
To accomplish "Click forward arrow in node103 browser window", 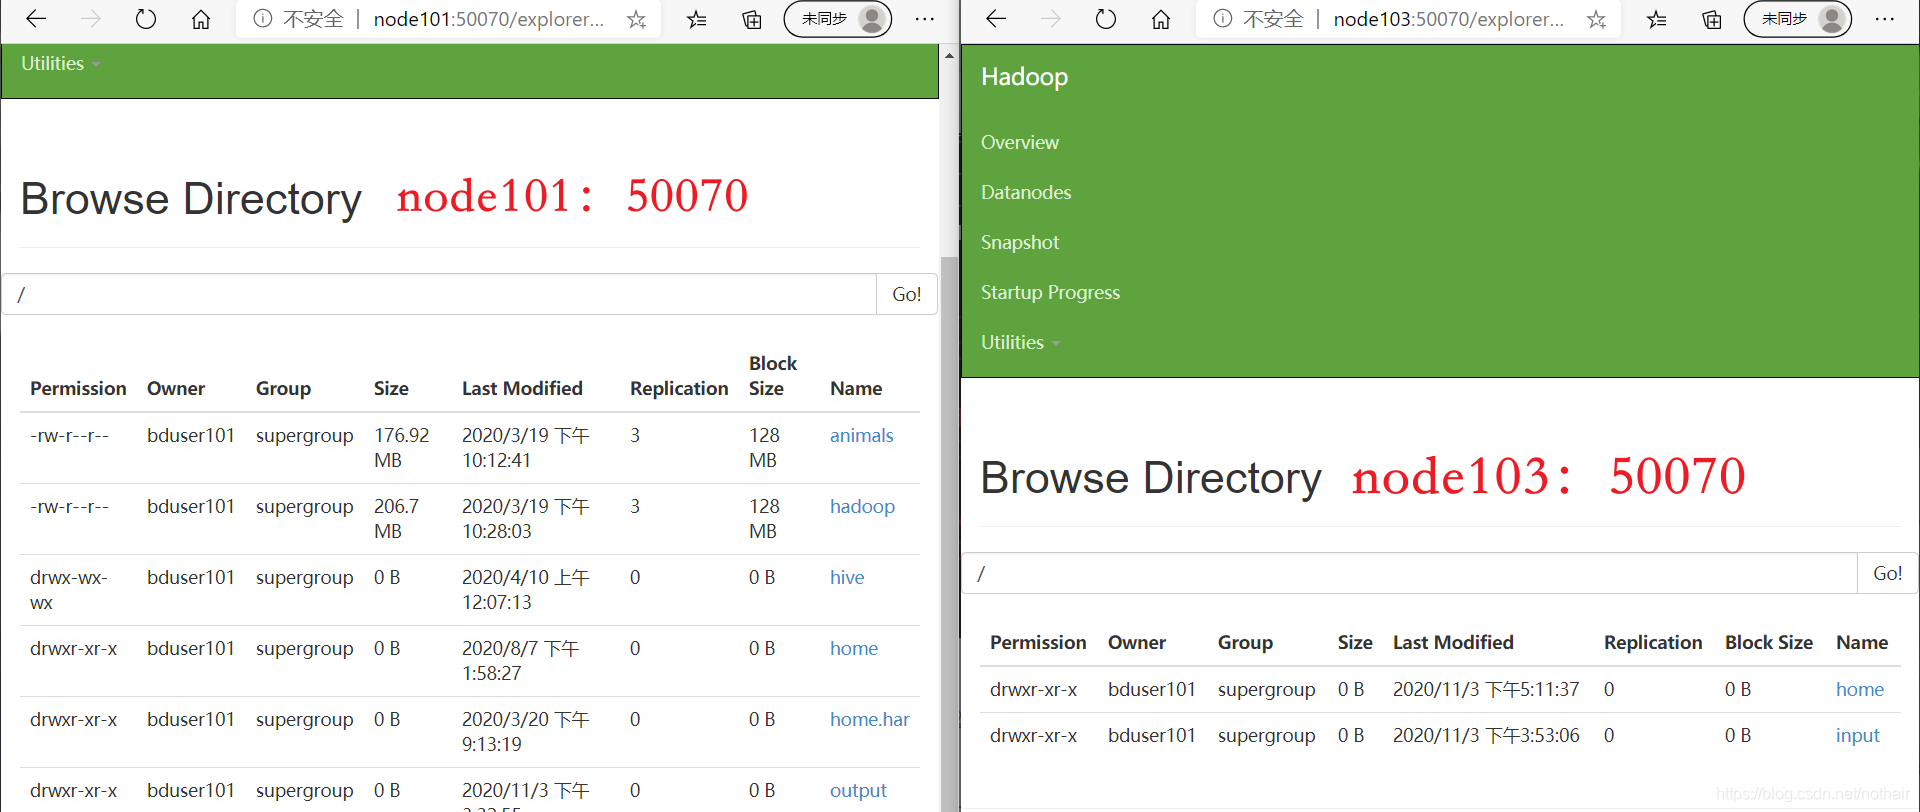I will click(x=1051, y=19).
